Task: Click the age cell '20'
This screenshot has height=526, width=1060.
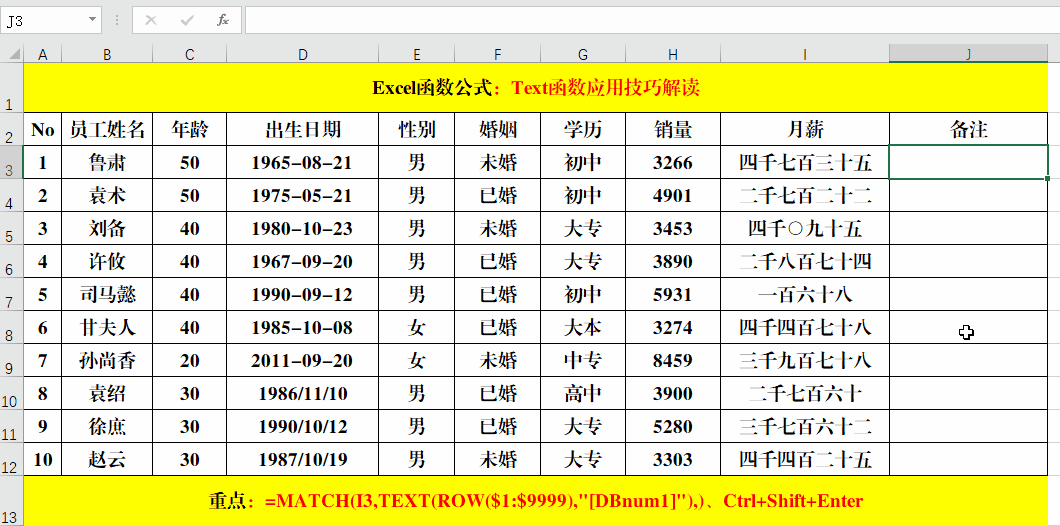Action: (x=189, y=361)
